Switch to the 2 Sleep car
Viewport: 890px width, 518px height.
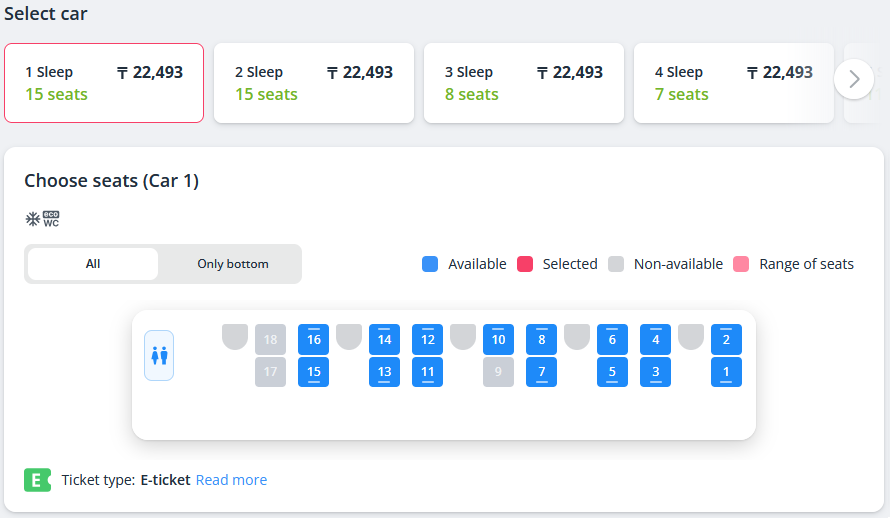[314, 83]
